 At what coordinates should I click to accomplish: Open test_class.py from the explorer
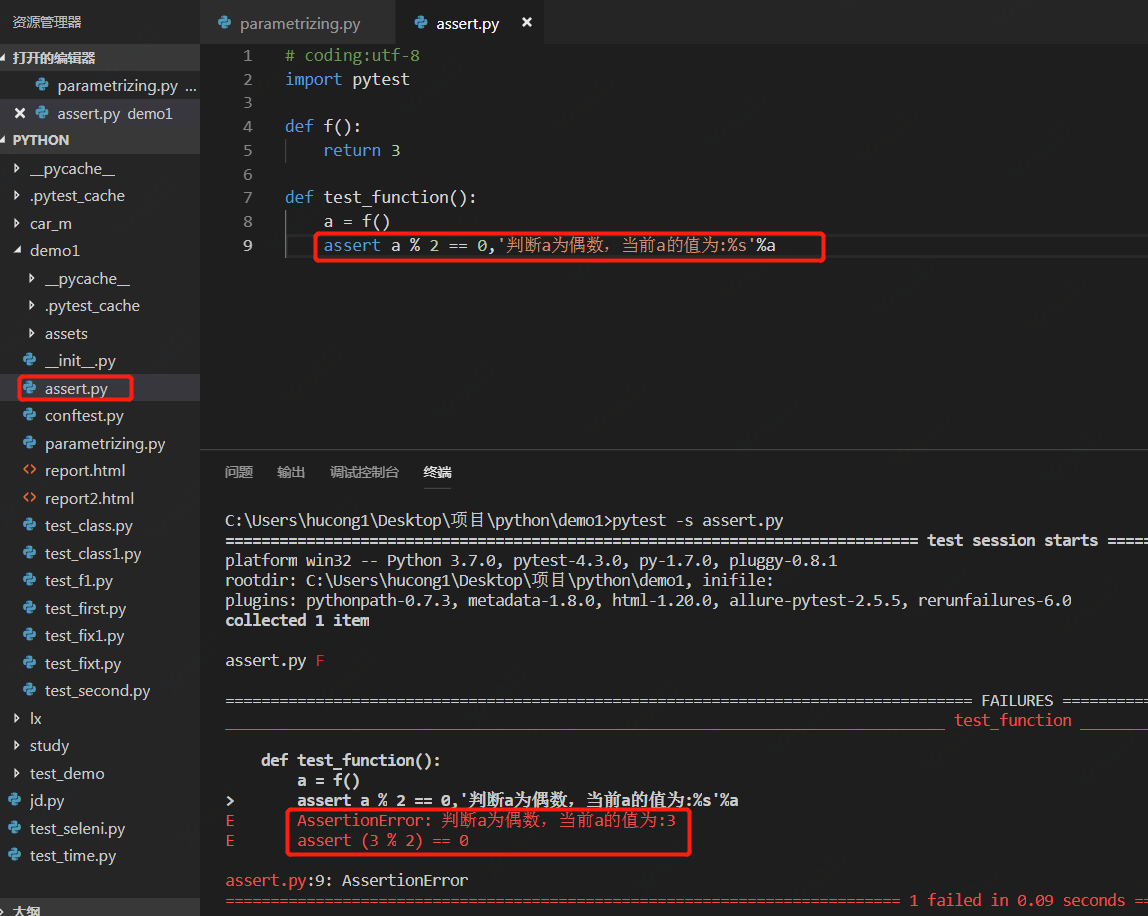coord(88,525)
